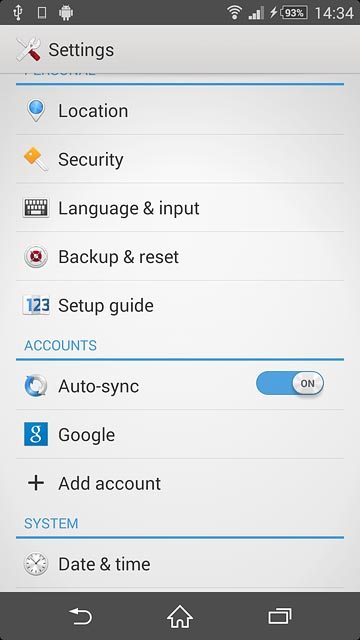Tap the plus icon for Add account
This screenshot has height=640, width=360.
(x=36, y=483)
